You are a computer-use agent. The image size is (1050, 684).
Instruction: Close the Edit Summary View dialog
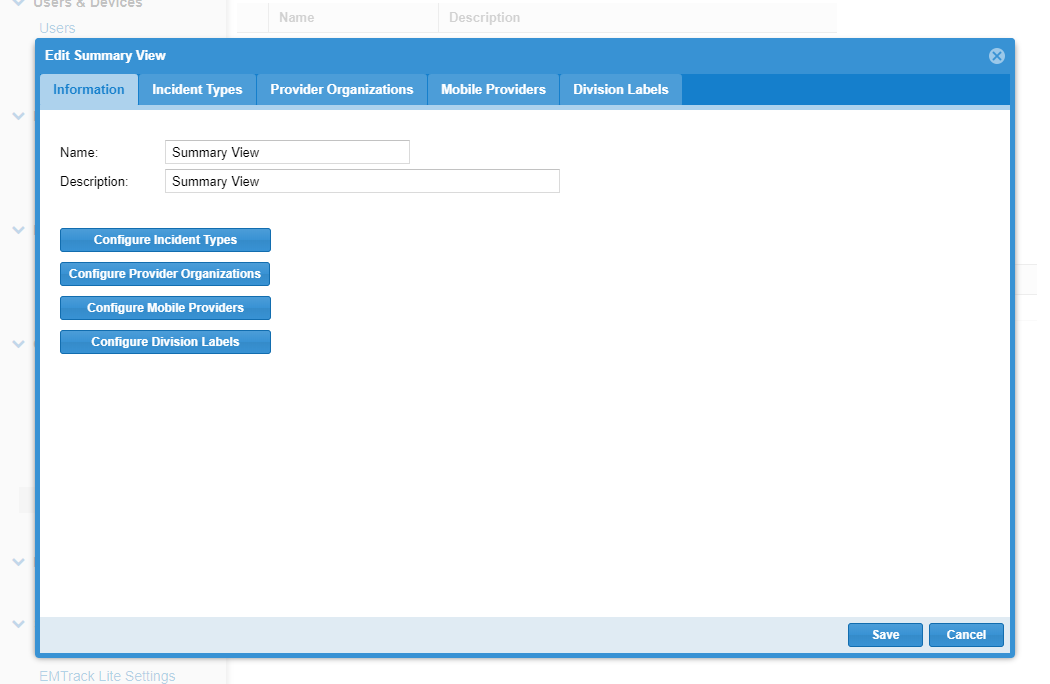coord(996,56)
